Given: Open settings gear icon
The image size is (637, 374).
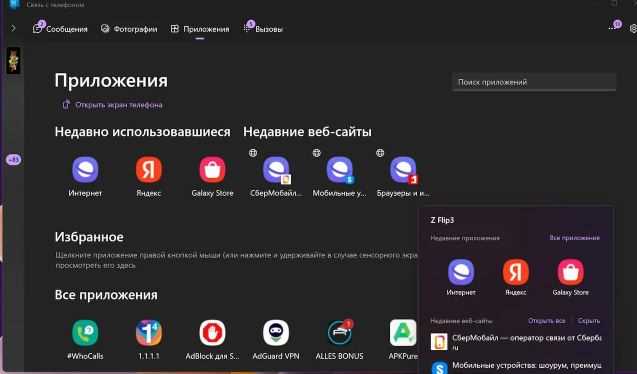Looking at the screenshot, I should [633, 28].
